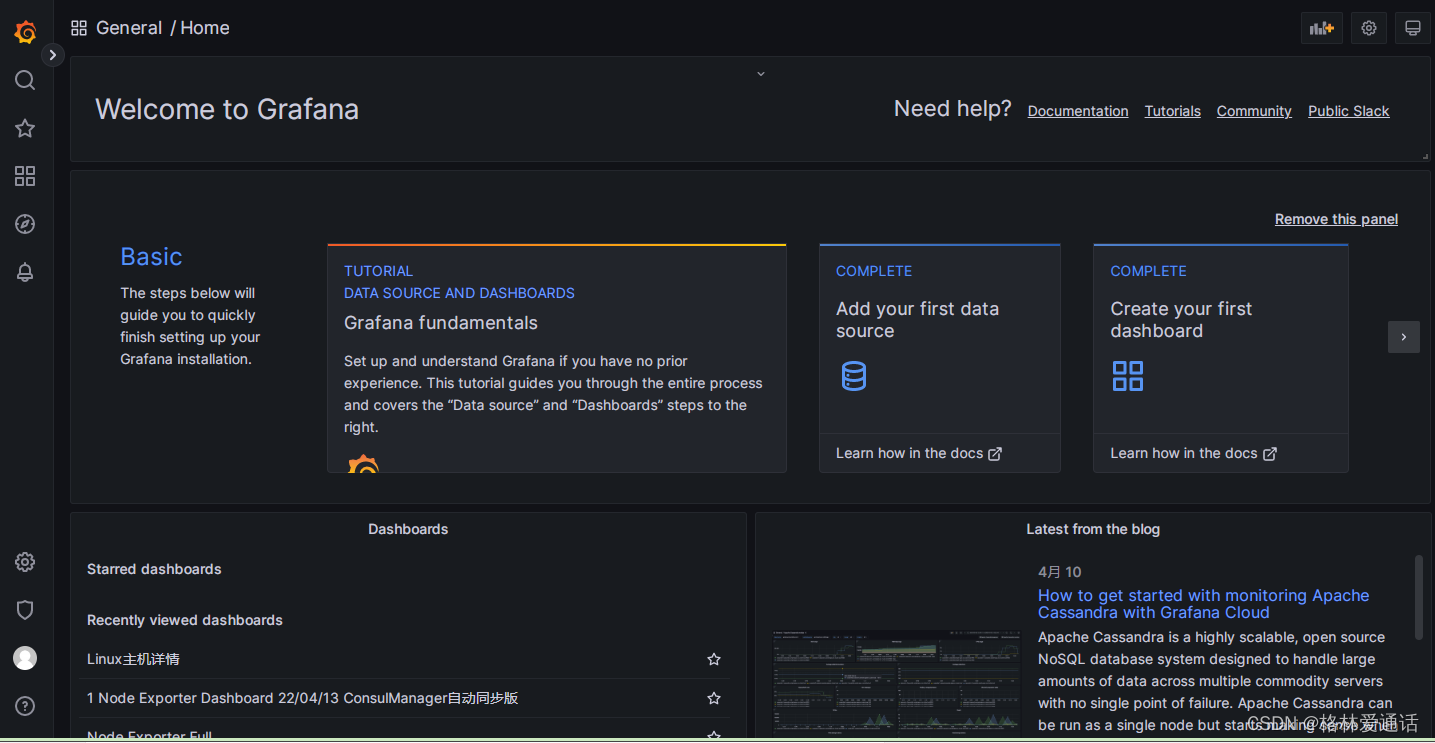The height and width of the screenshot is (743, 1435).
Task: Open the Documentation link
Action: click(x=1077, y=111)
